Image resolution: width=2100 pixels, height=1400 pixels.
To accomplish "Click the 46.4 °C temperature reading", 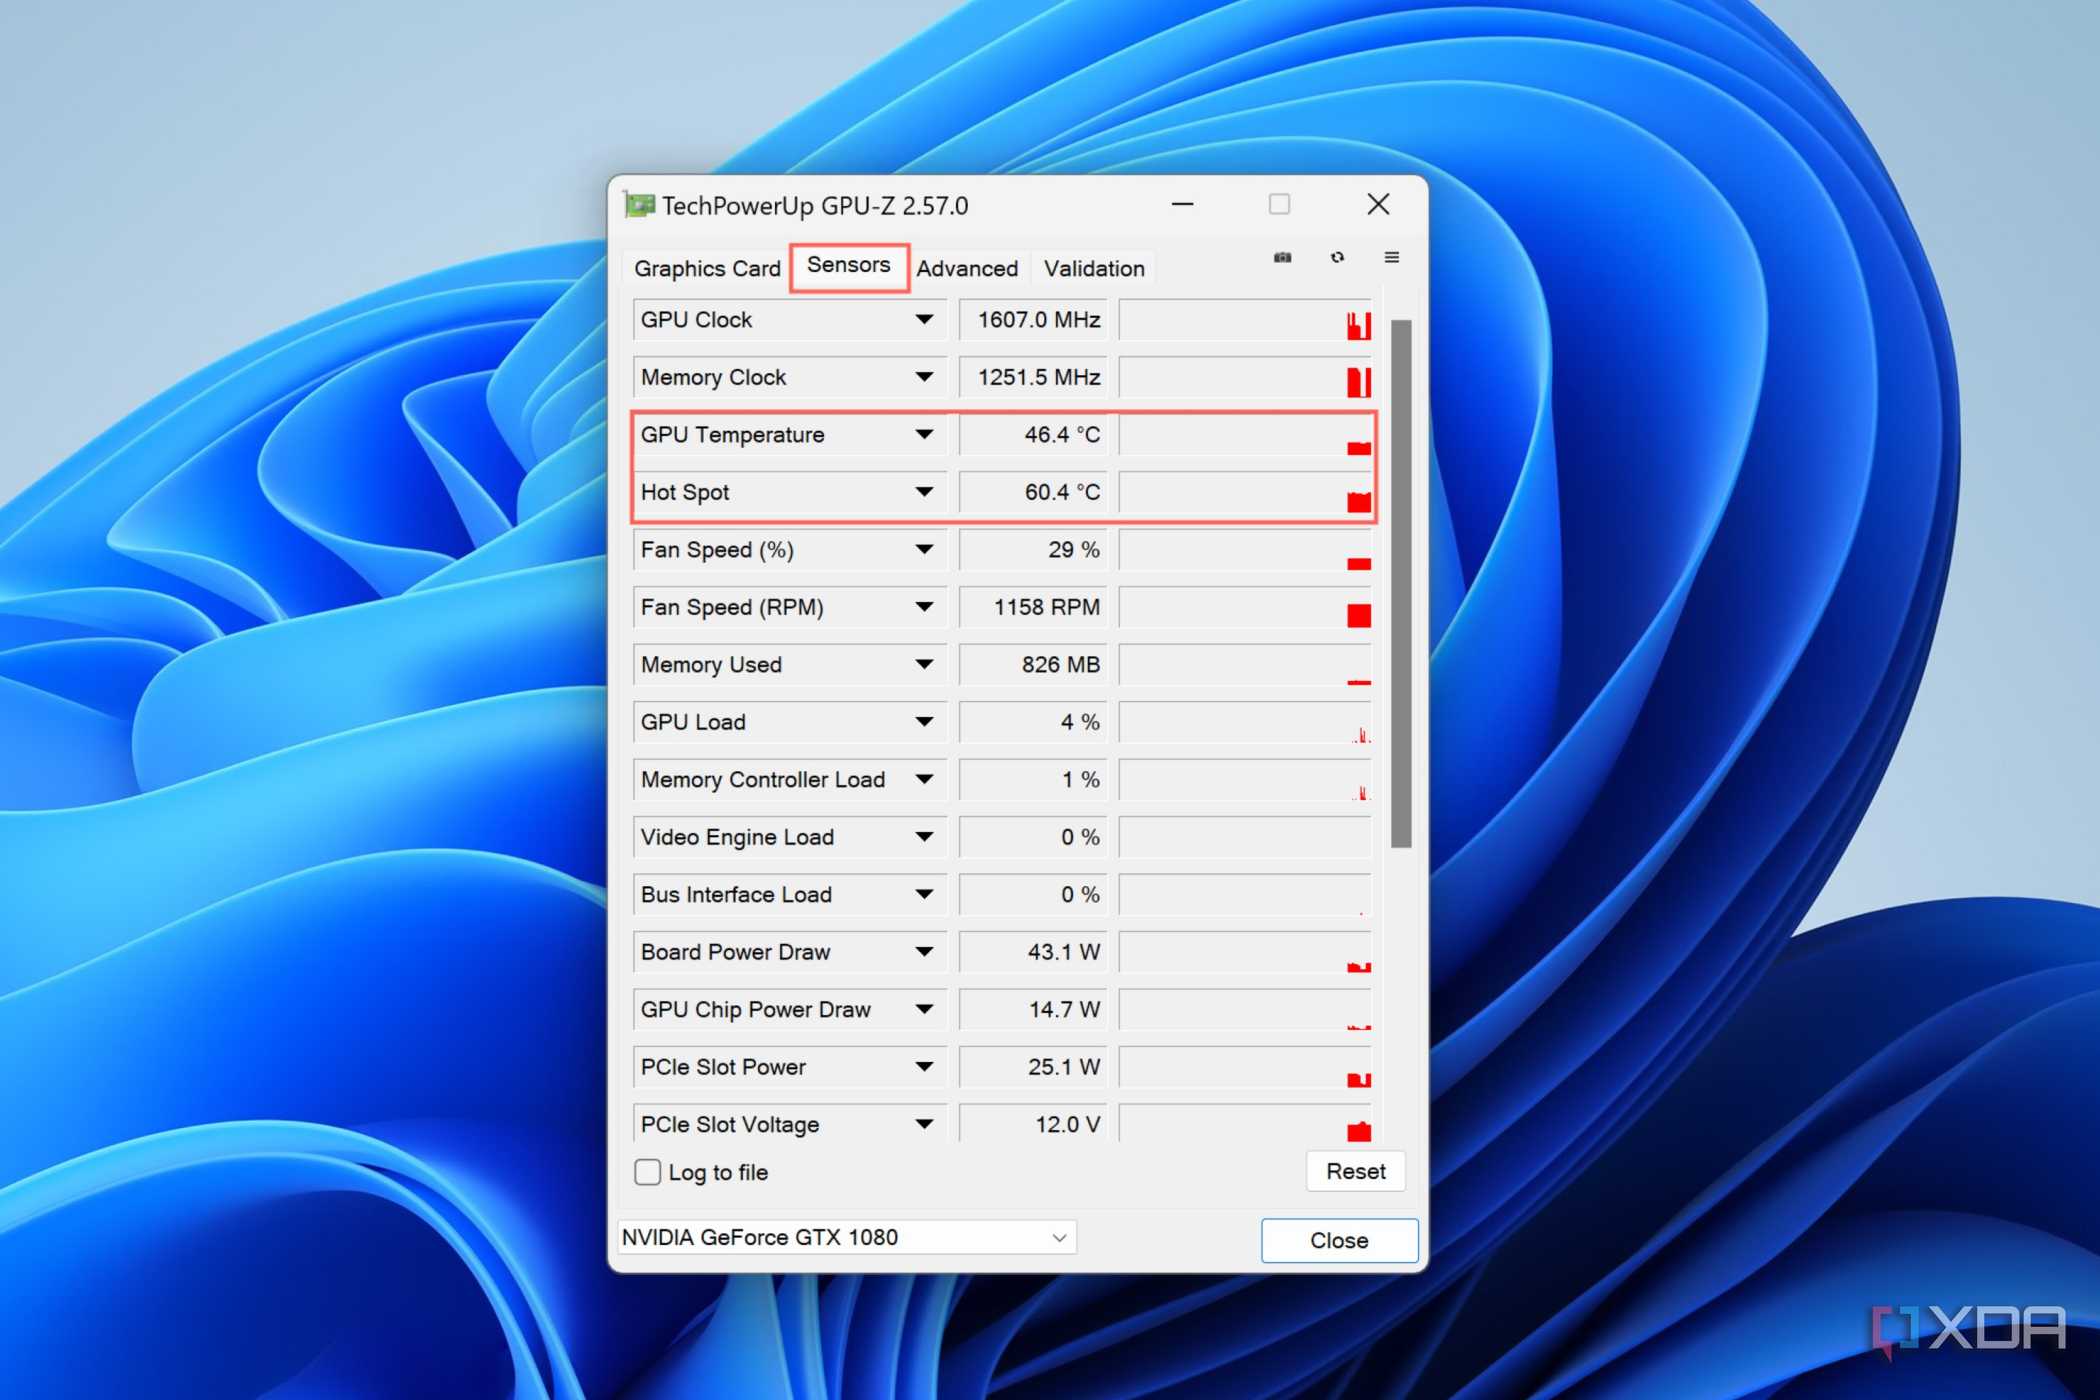I will click(1033, 435).
